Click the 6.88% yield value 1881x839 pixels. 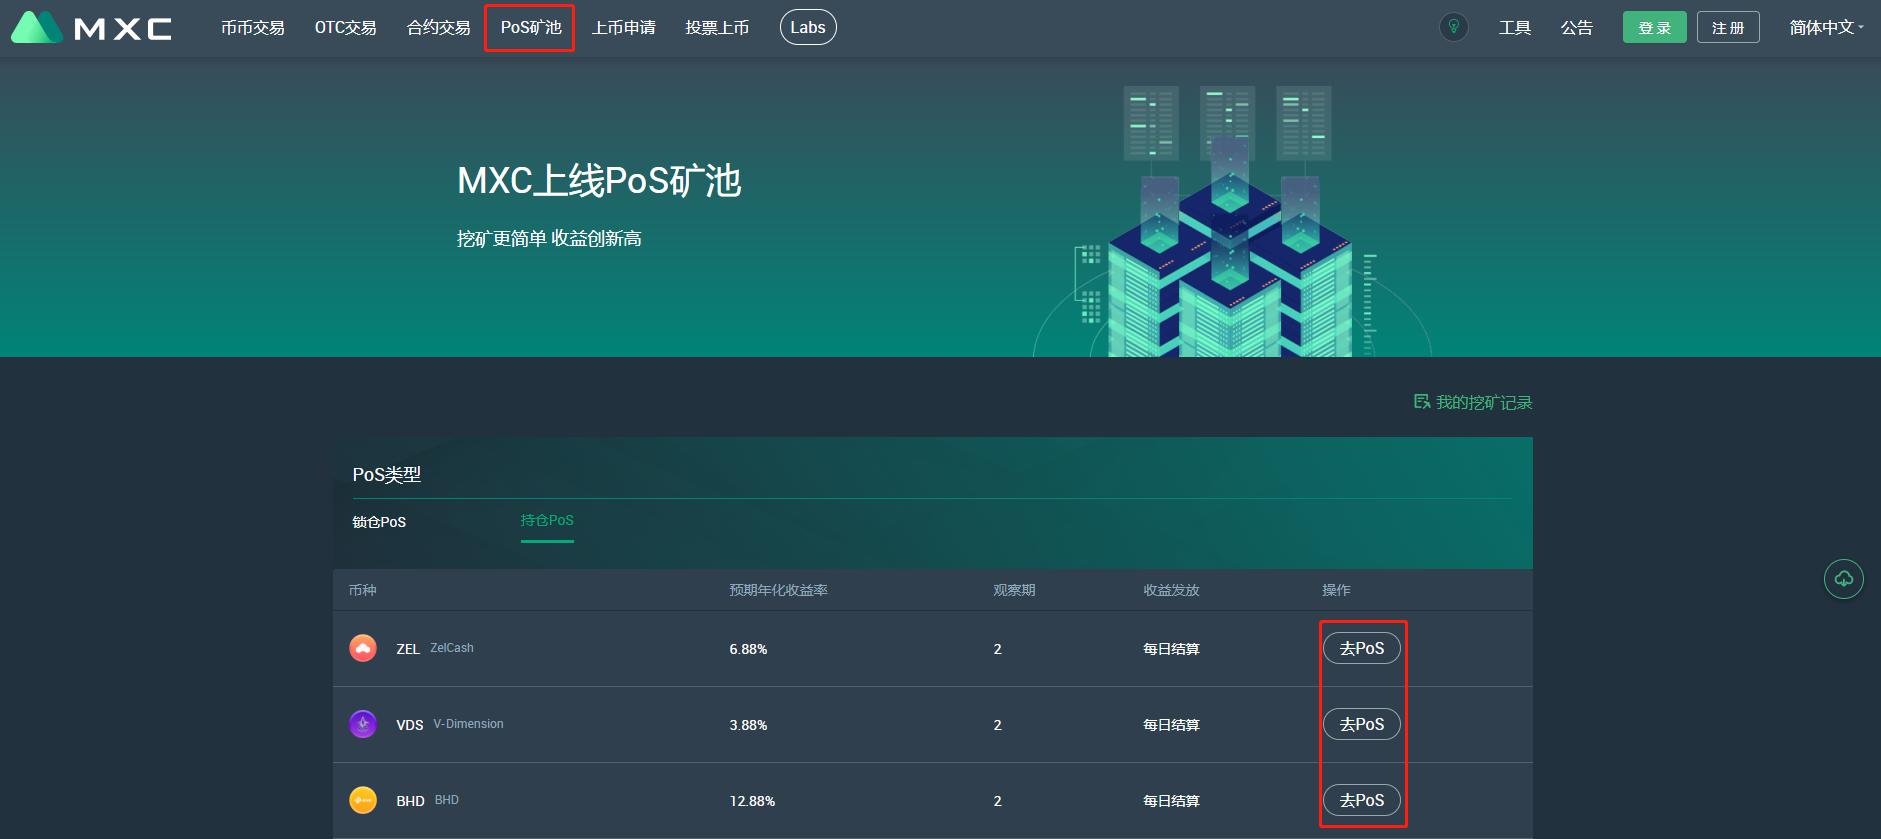pyautogui.click(x=748, y=649)
